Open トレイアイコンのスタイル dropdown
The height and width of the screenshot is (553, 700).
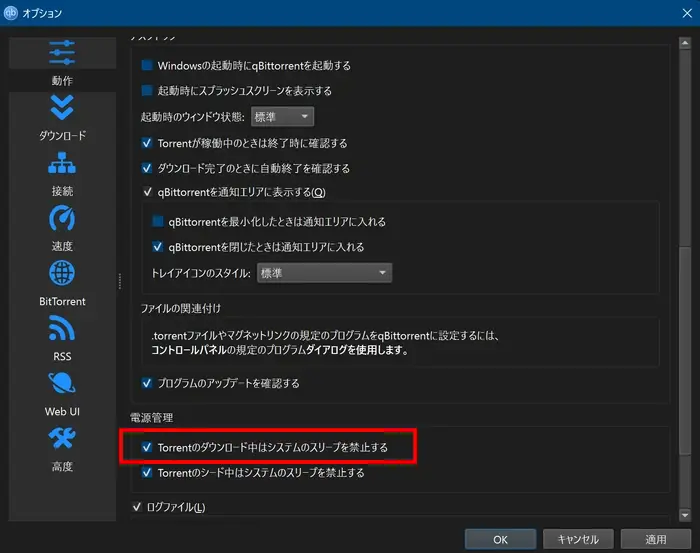pyautogui.click(x=325, y=273)
